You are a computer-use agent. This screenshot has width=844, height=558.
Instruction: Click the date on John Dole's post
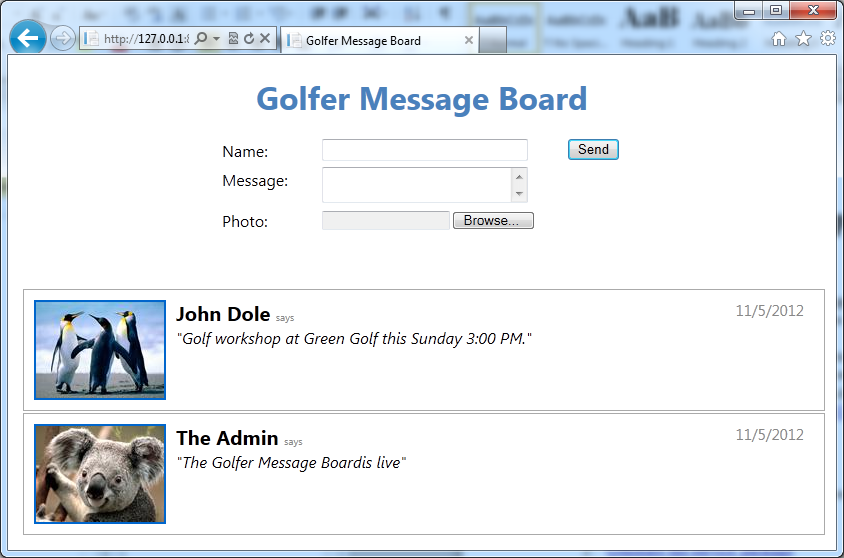[770, 311]
